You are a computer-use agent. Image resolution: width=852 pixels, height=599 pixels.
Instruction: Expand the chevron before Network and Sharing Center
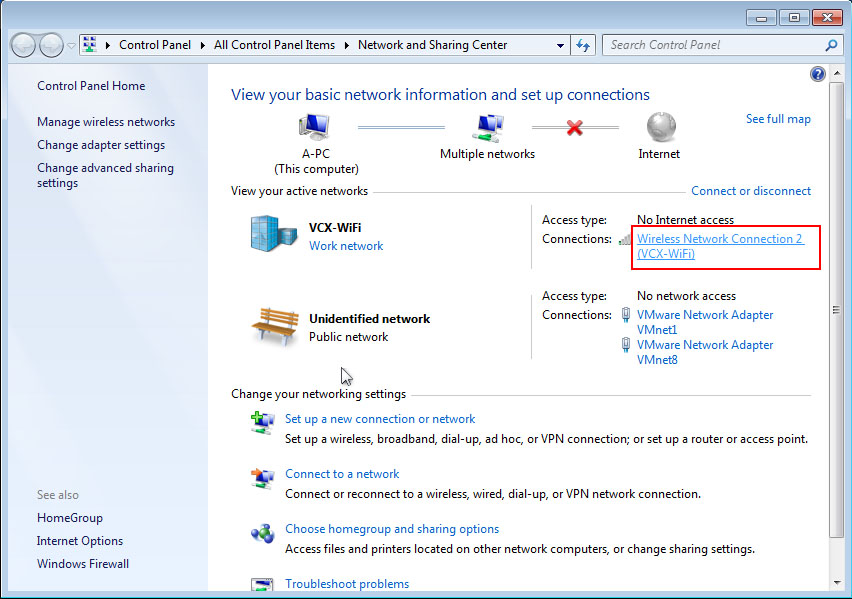click(x=347, y=45)
